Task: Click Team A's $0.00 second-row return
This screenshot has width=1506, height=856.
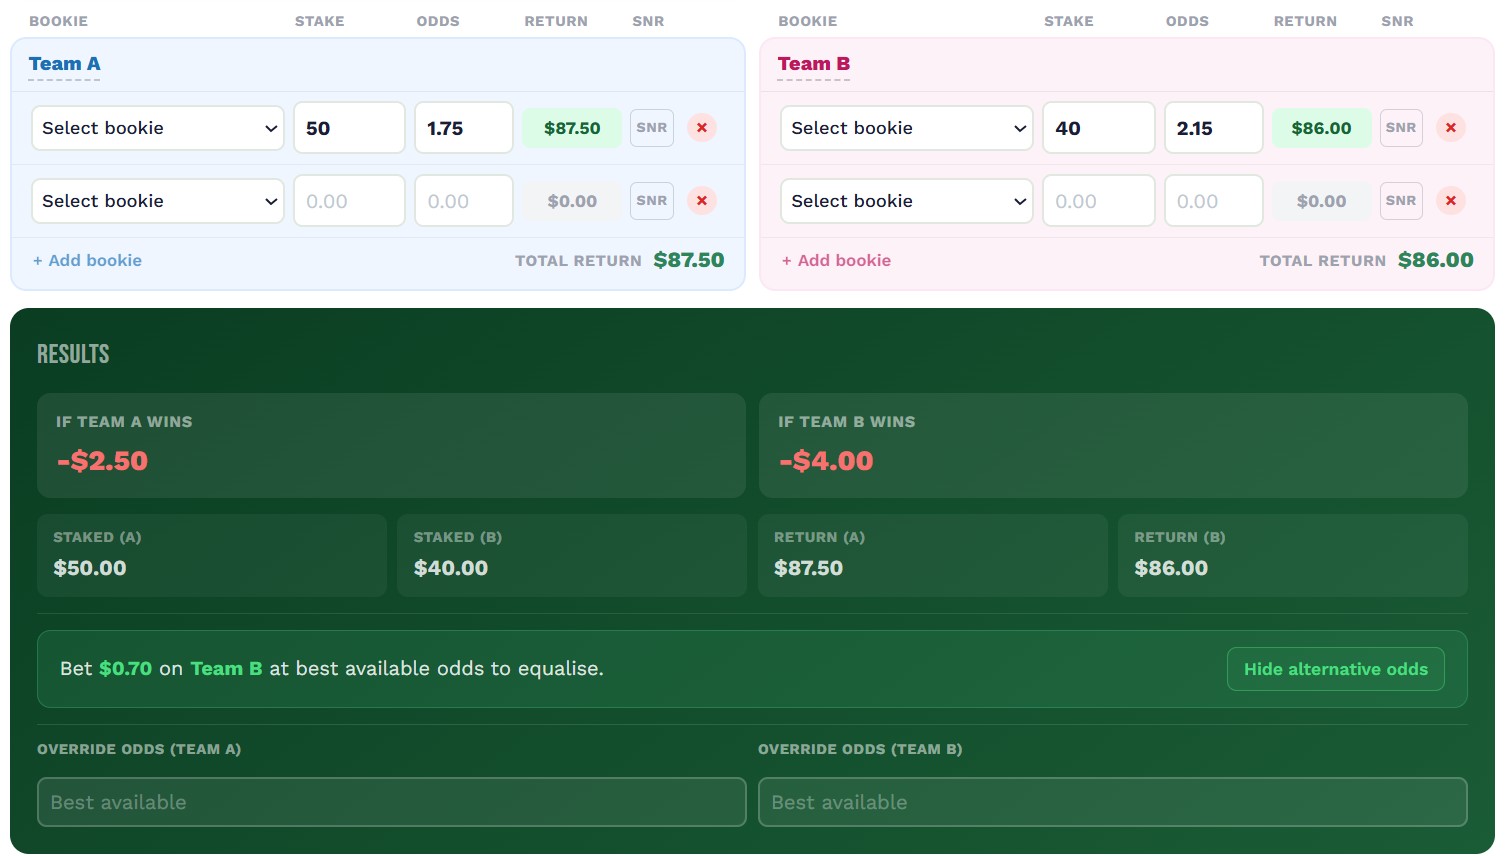Action: [x=572, y=201]
